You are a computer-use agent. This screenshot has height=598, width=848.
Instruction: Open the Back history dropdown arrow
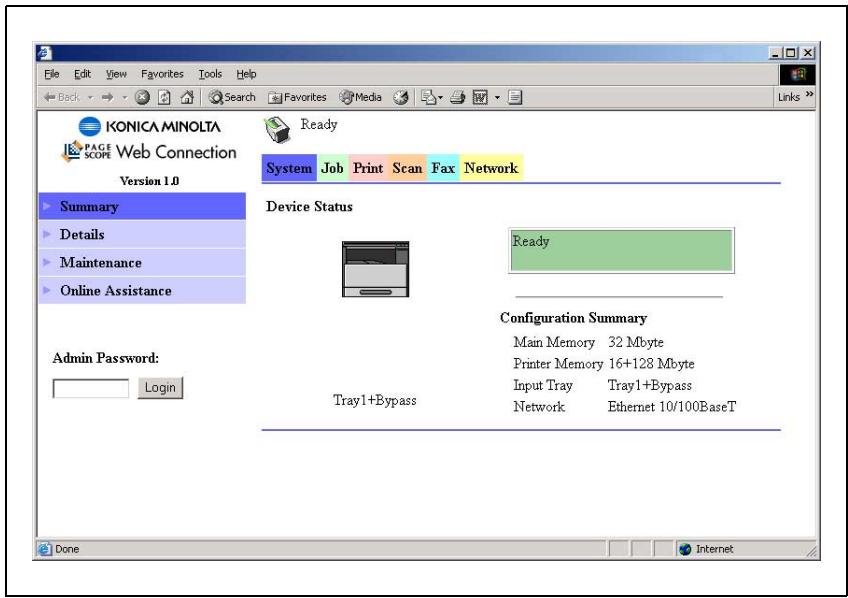tap(90, 98)
